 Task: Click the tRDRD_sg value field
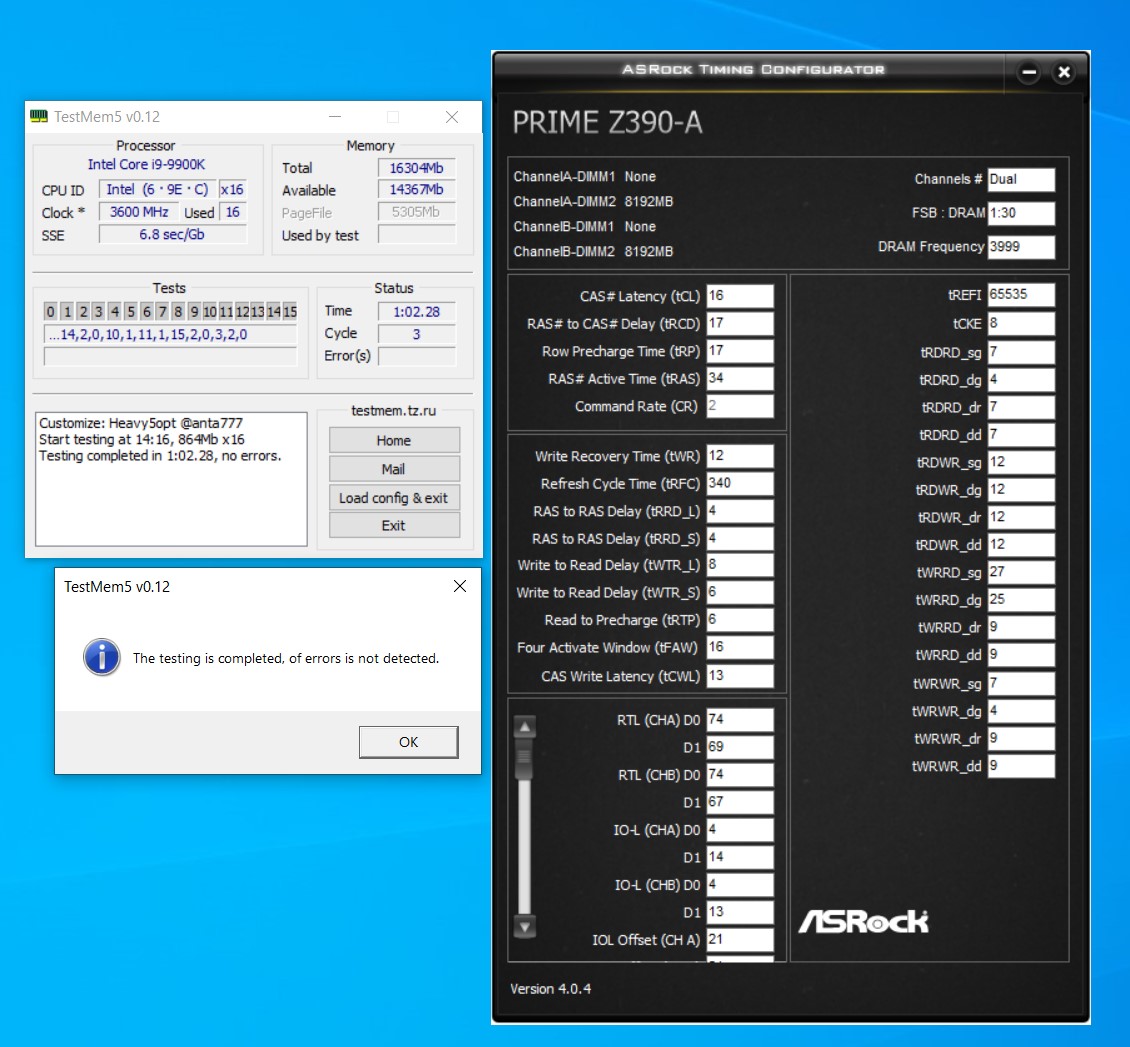pyautogui.click(x=1021, y=352)
